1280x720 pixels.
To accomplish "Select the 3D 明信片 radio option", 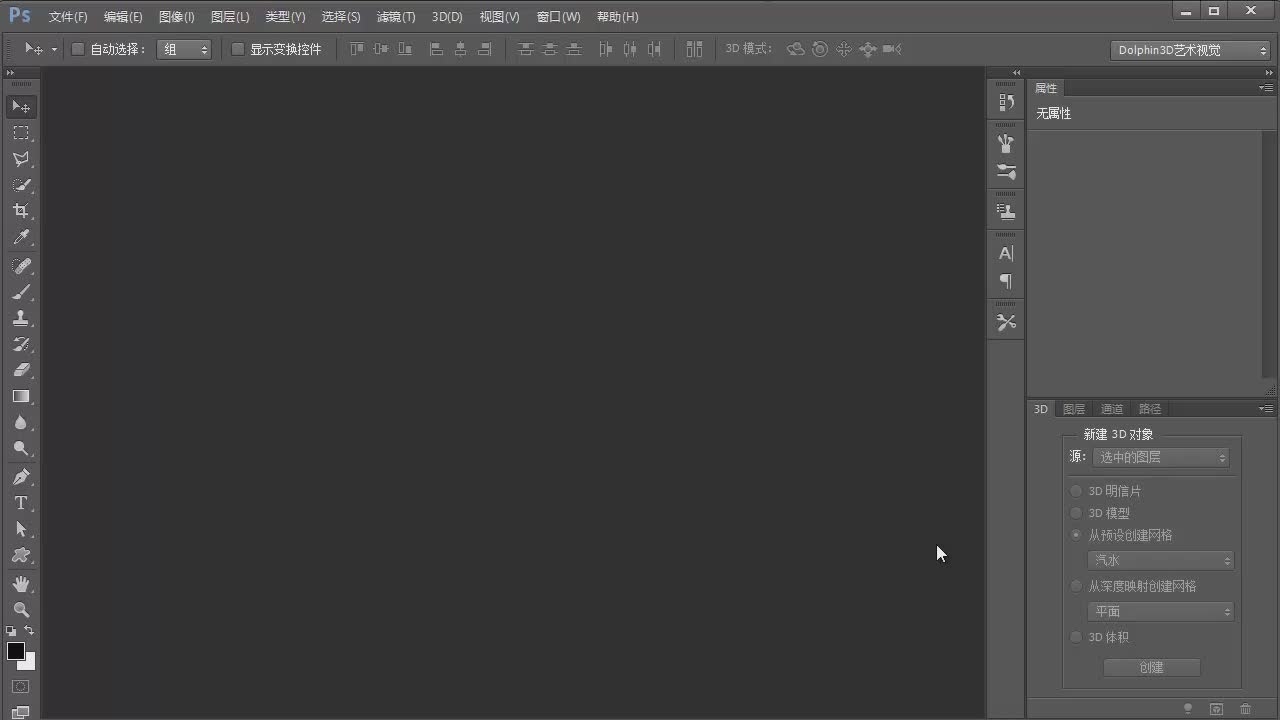I will 1076,491.
